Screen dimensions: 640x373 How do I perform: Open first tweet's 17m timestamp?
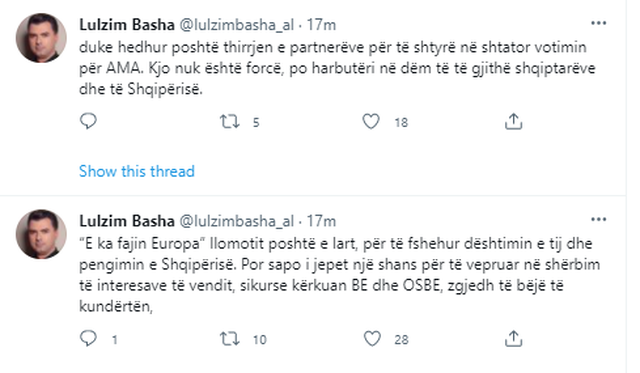[321, 25]
